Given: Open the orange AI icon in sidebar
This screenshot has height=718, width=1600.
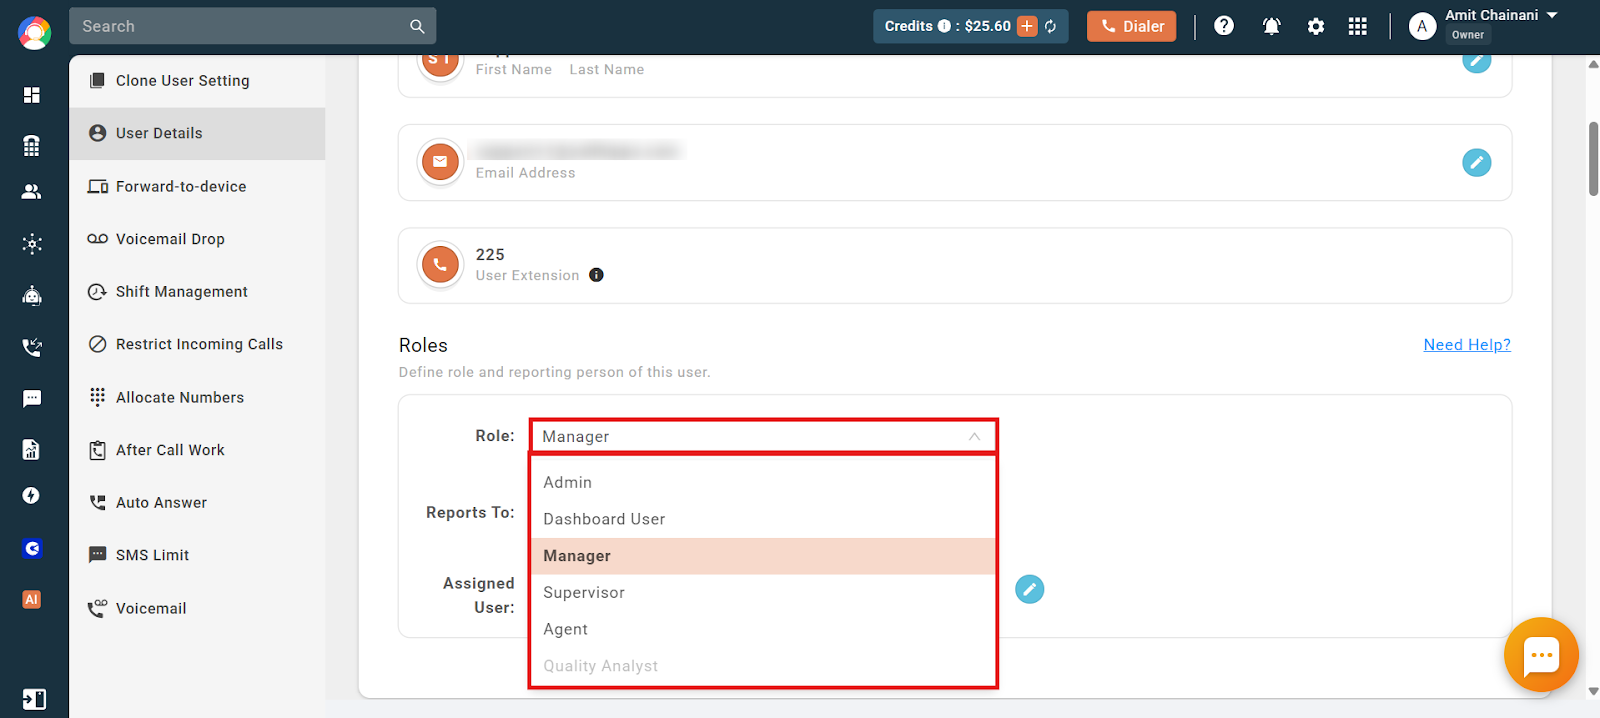Looking at the screenshot, I should [x=32, y=599].
